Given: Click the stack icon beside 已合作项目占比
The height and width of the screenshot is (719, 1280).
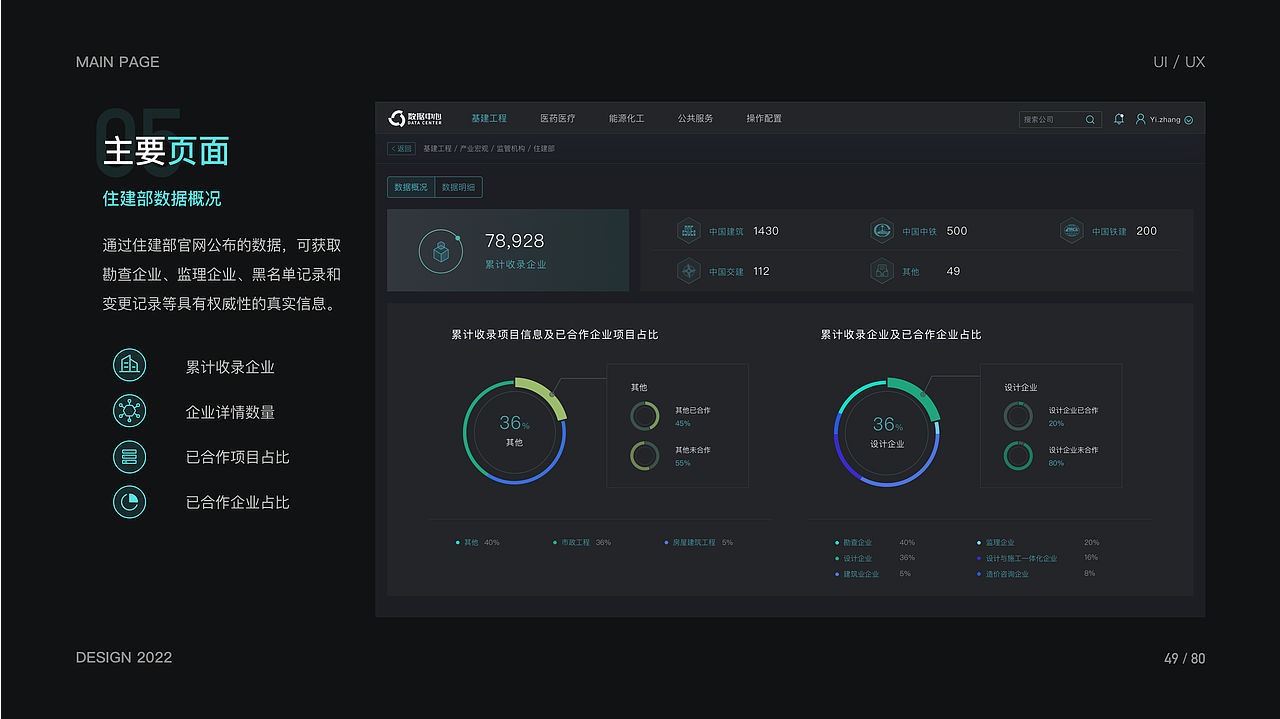Looking at the screenshot, I should click(x=129, y=457).
